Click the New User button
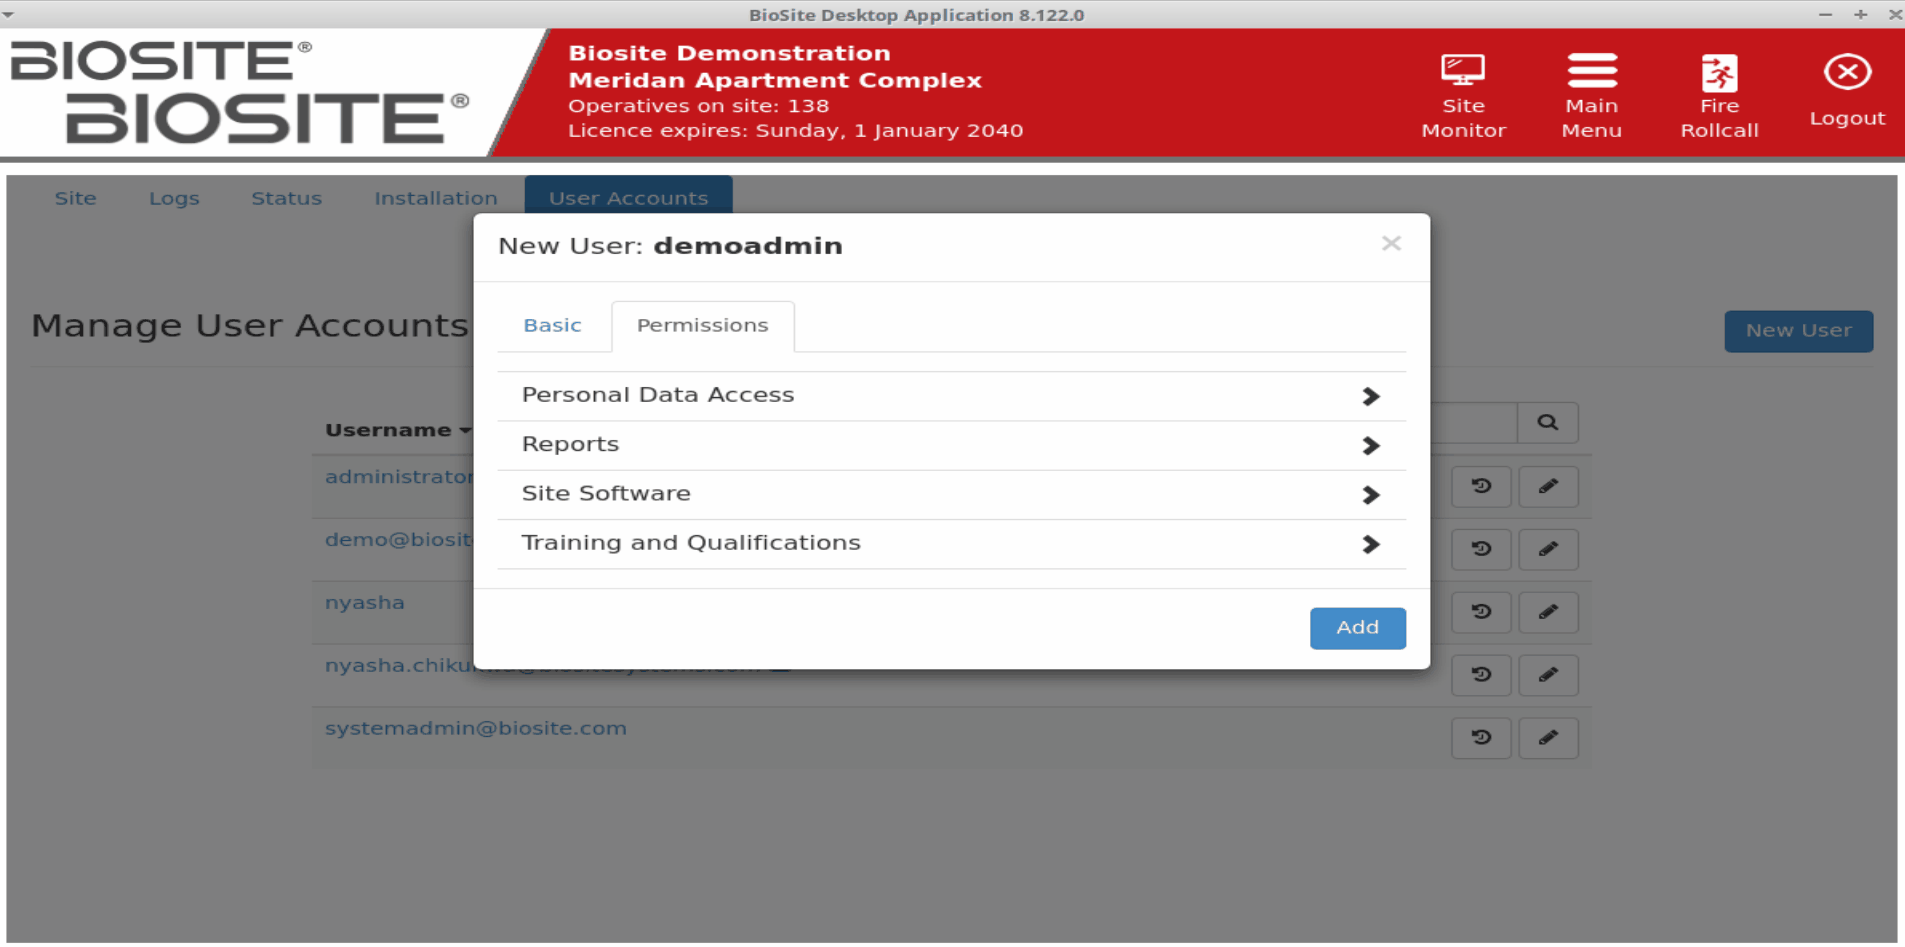Screen dimensions: 1905x947 pyautogui.click(x=1798, y=331)
